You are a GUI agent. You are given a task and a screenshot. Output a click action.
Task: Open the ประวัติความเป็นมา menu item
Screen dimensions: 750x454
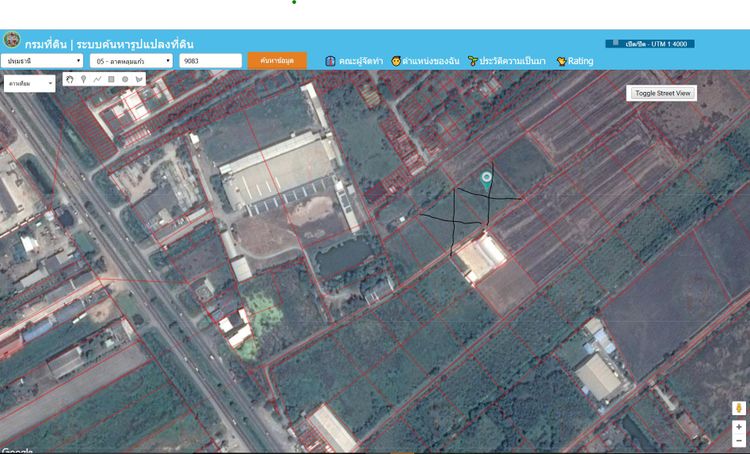click(x=506, y=61)
